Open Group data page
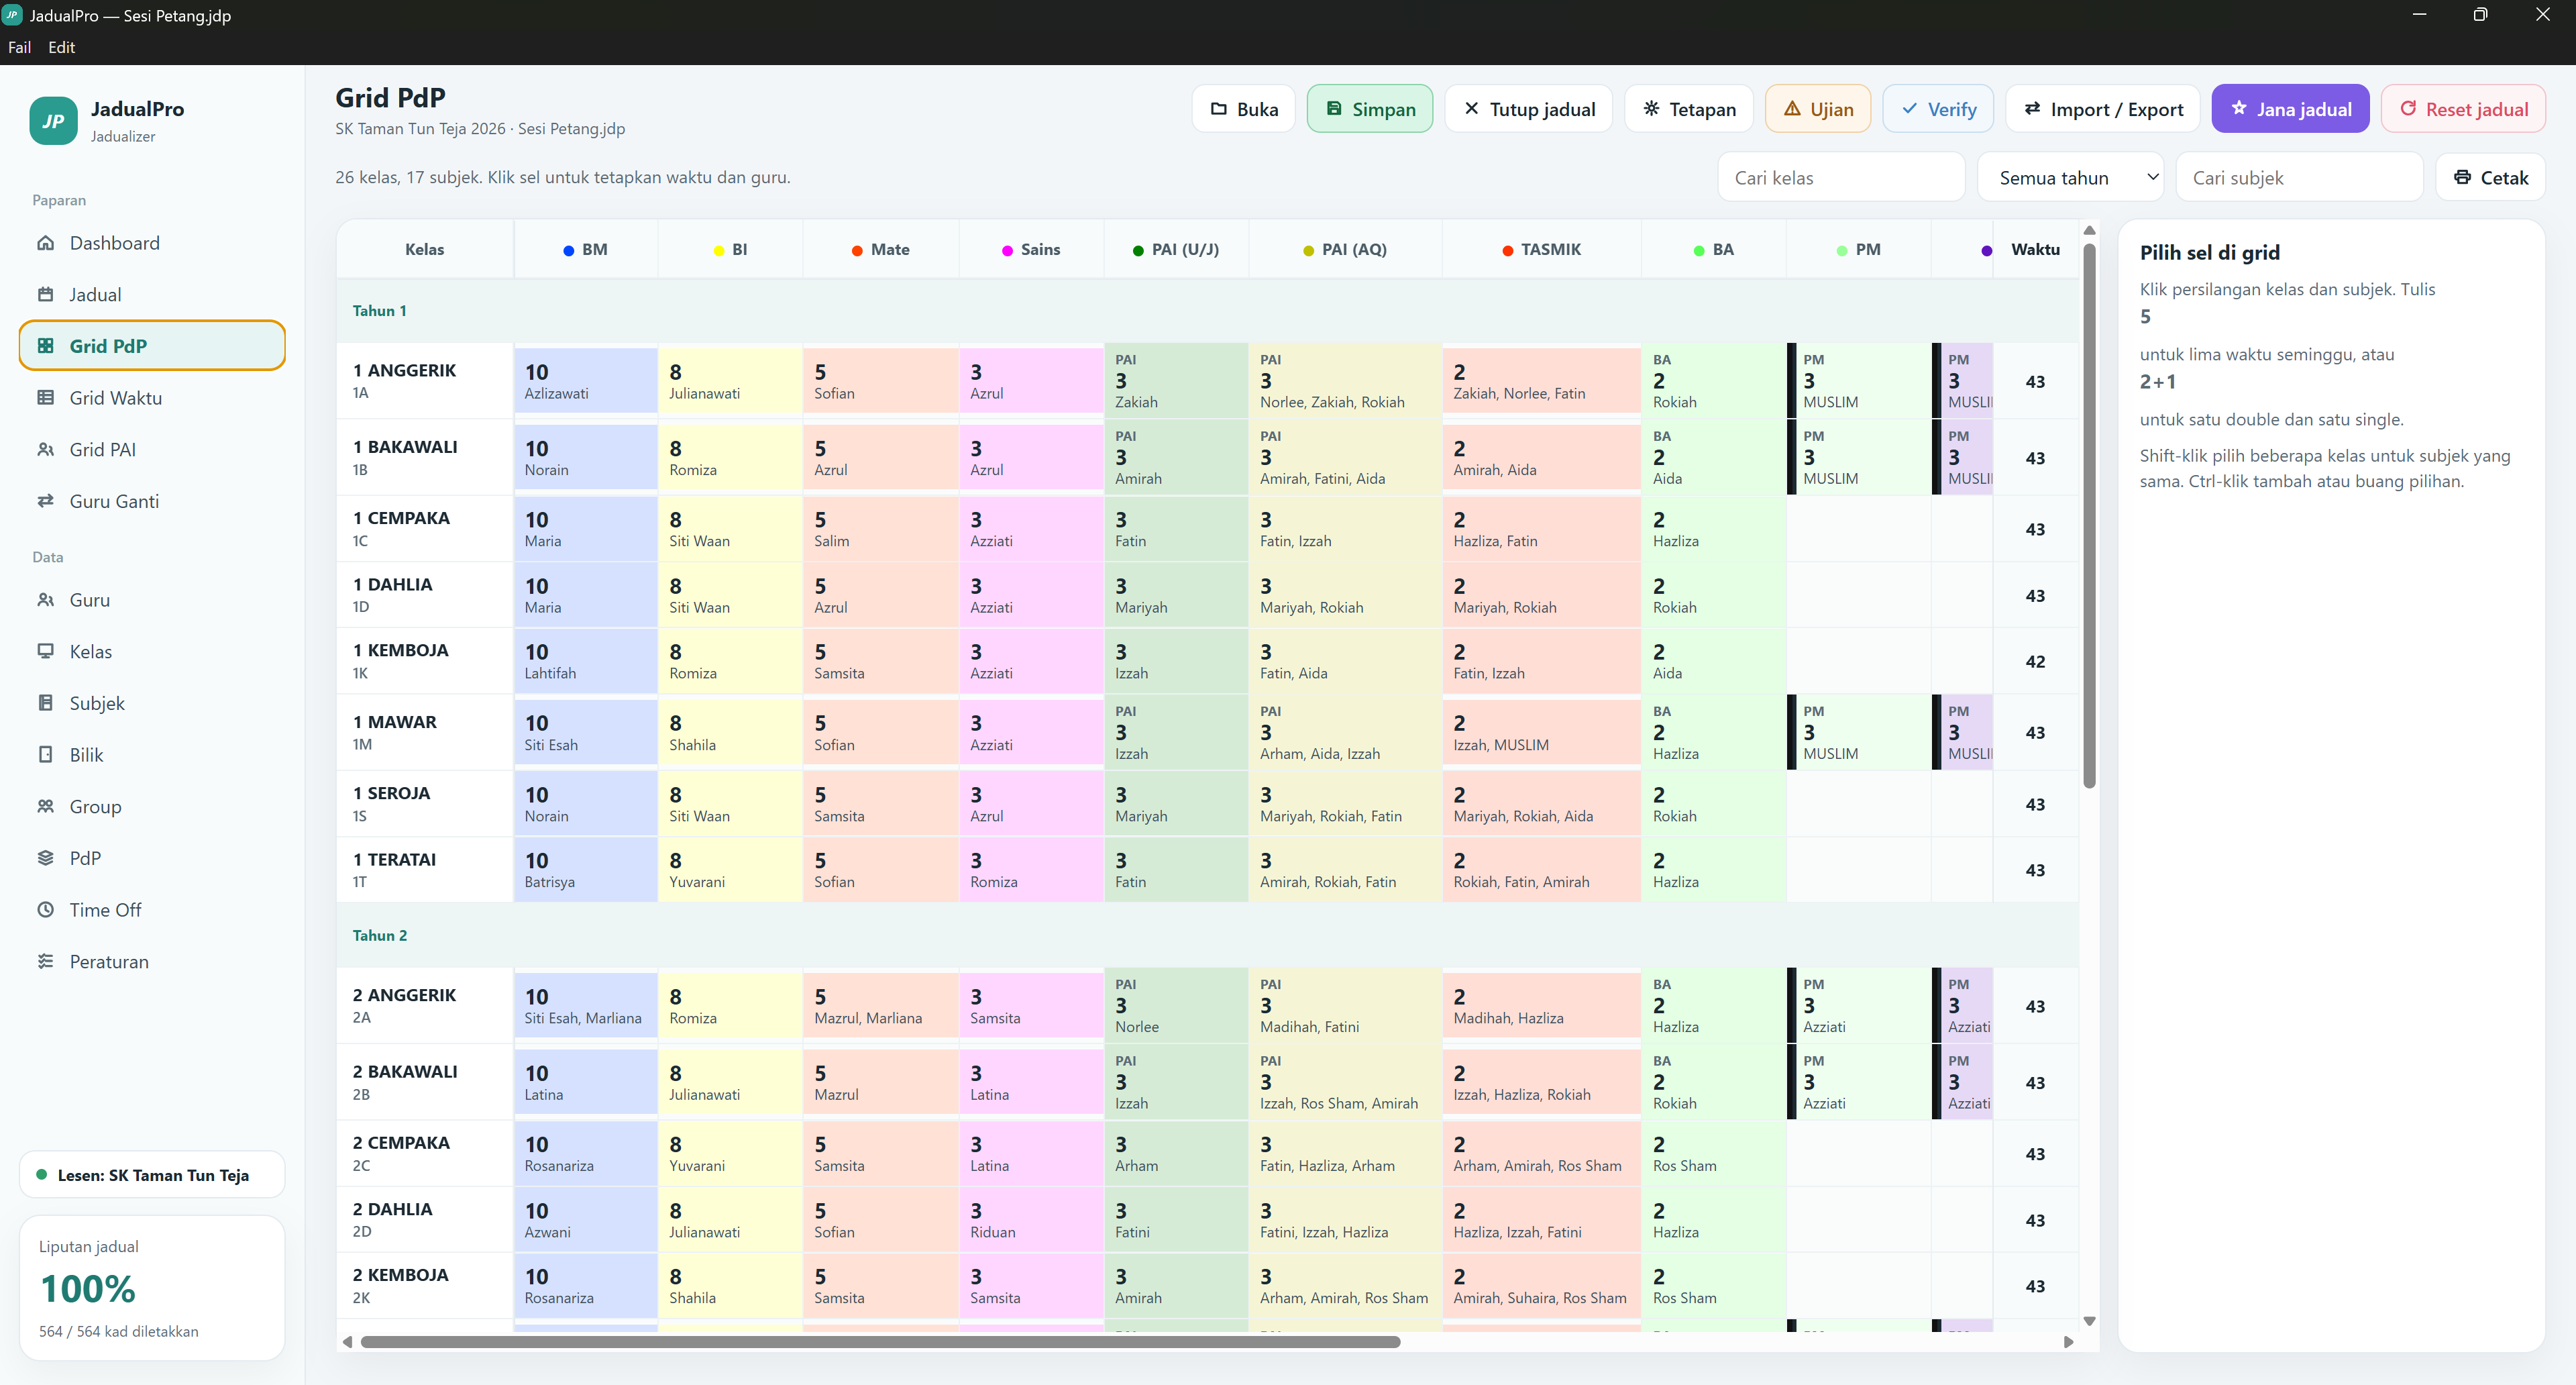 coord(152,807)
